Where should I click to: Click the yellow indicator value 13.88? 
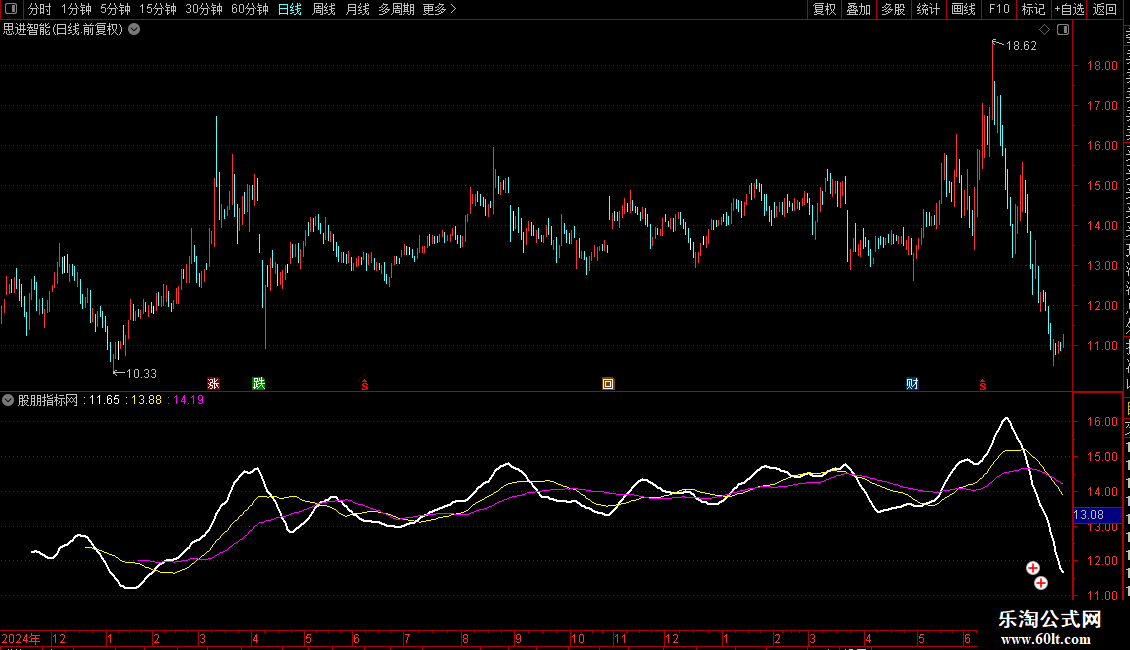146,400
